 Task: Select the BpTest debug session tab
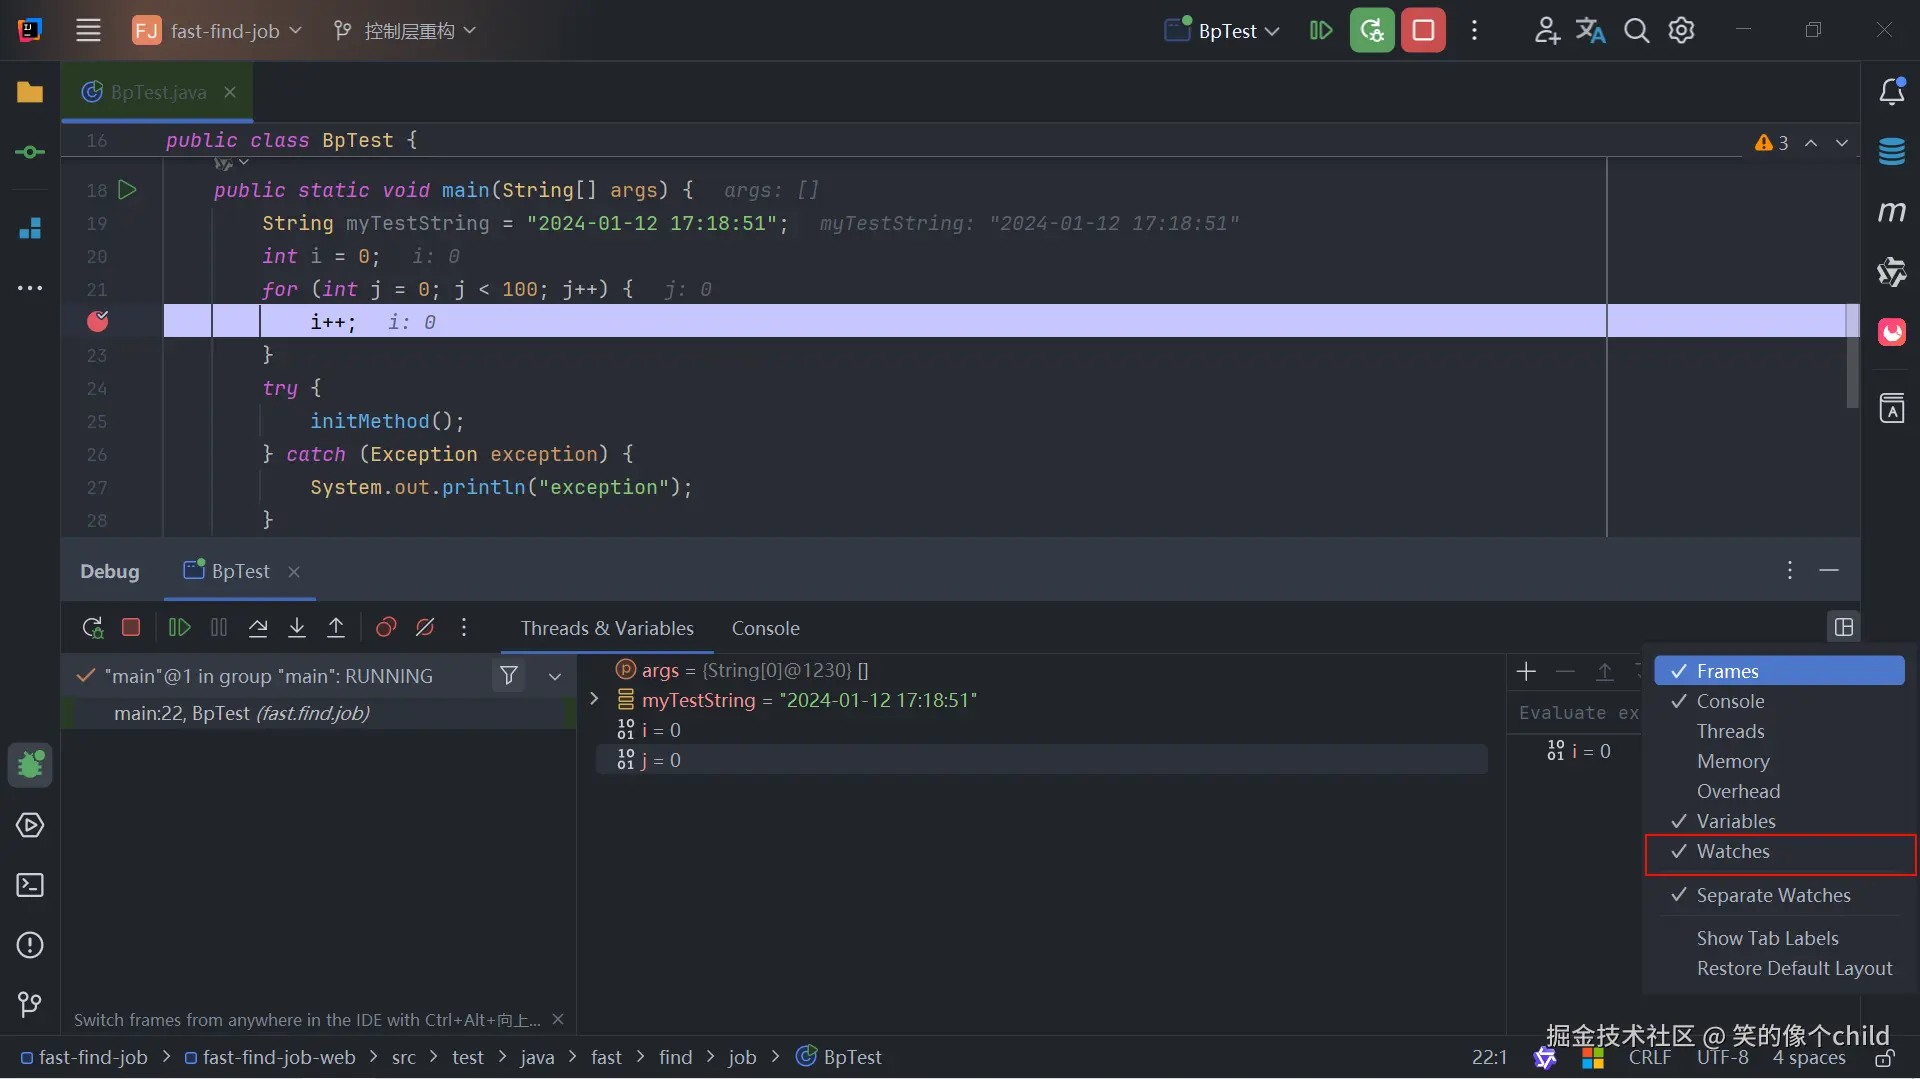click(x=240, y=571)
